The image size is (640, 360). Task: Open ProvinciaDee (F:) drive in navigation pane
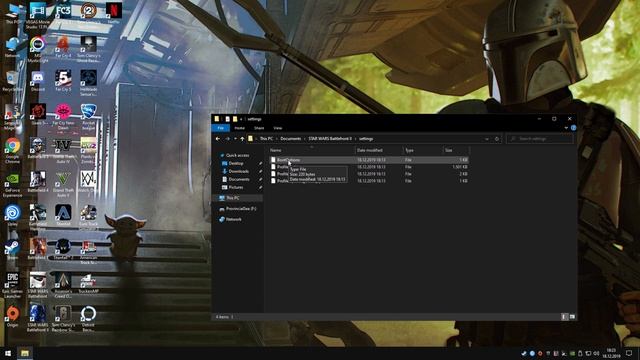click(x=241, y=209)
